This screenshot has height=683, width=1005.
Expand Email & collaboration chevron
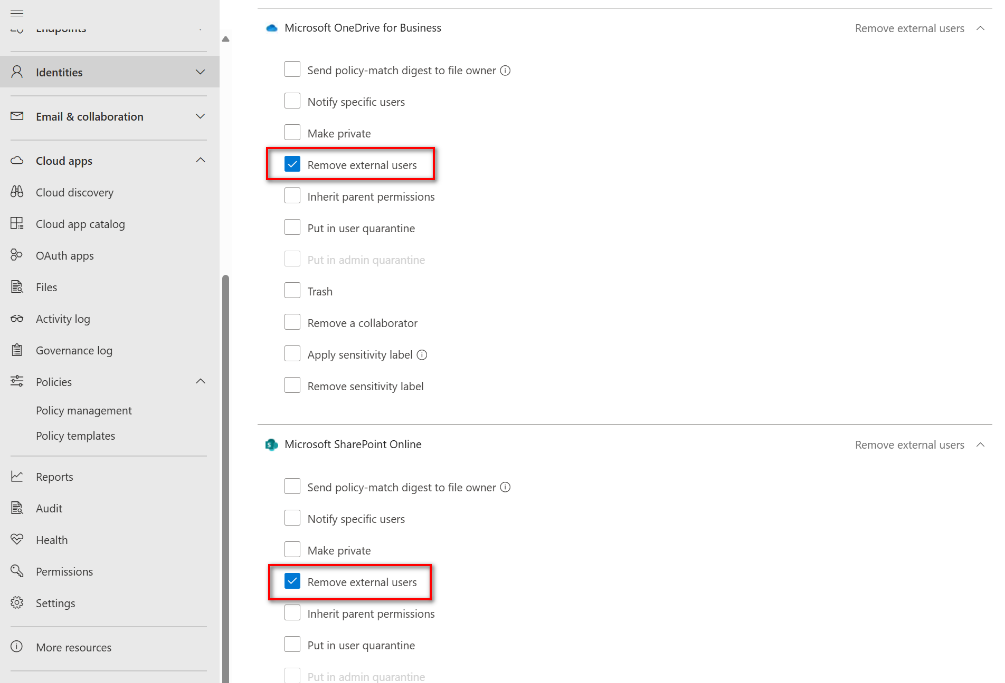tap(201, 116)
